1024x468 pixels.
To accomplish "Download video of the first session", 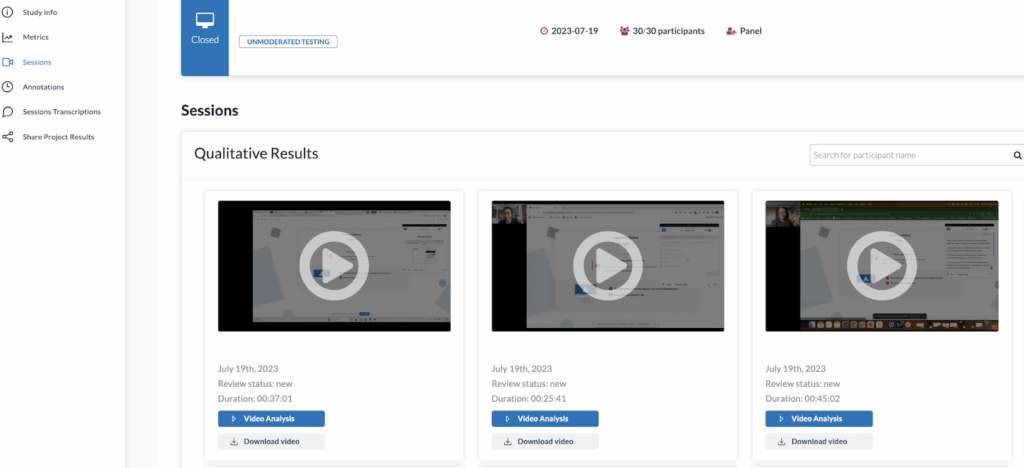I will click(271, 441).
